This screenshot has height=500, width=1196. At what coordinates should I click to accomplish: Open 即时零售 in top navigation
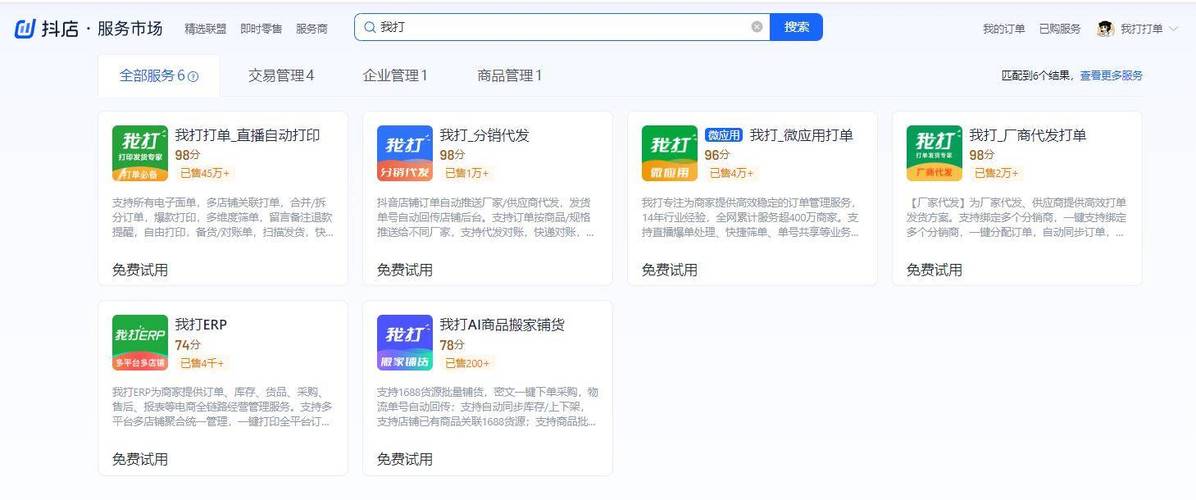[261, 29]
